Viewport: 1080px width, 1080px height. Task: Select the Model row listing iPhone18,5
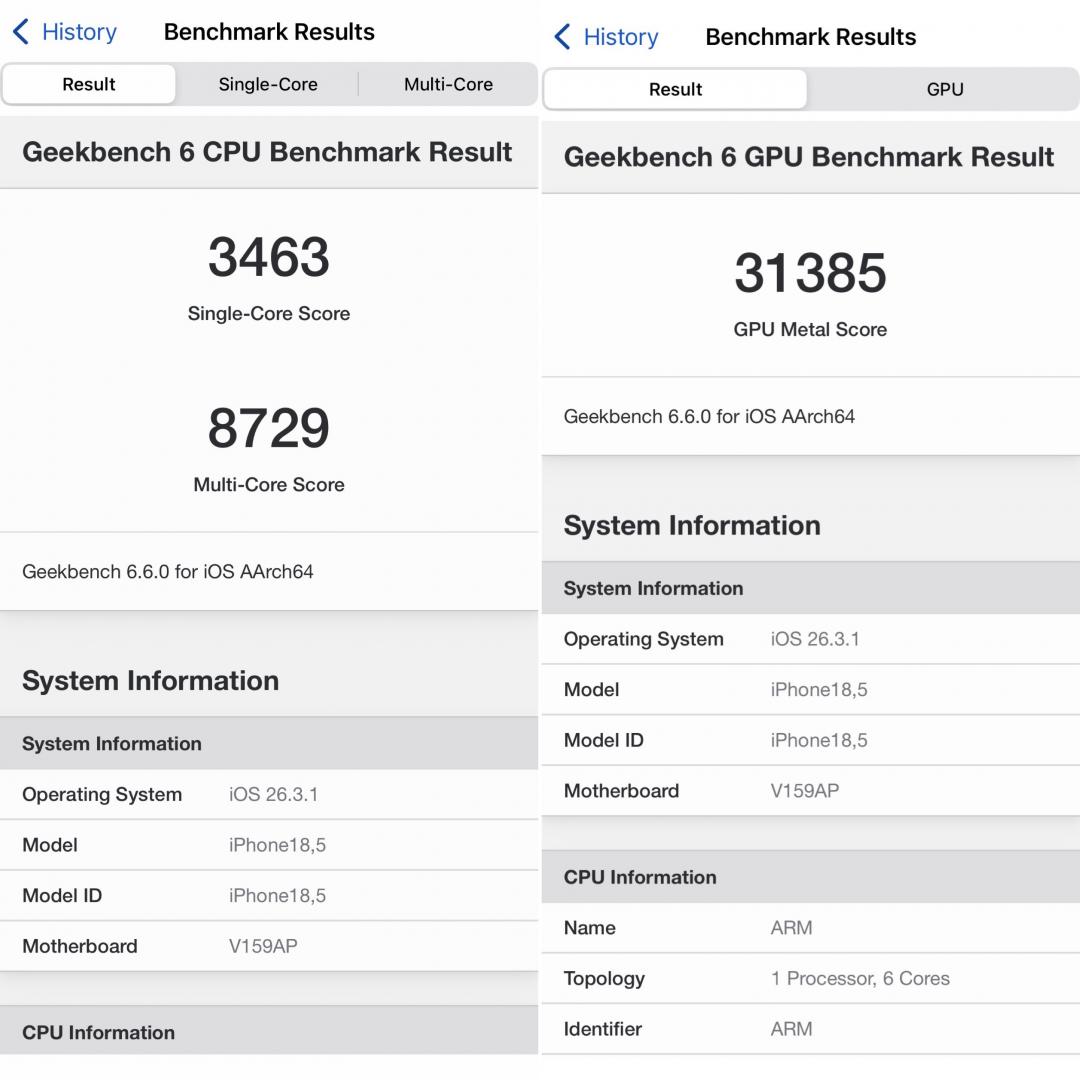click(x=270, y=845)
